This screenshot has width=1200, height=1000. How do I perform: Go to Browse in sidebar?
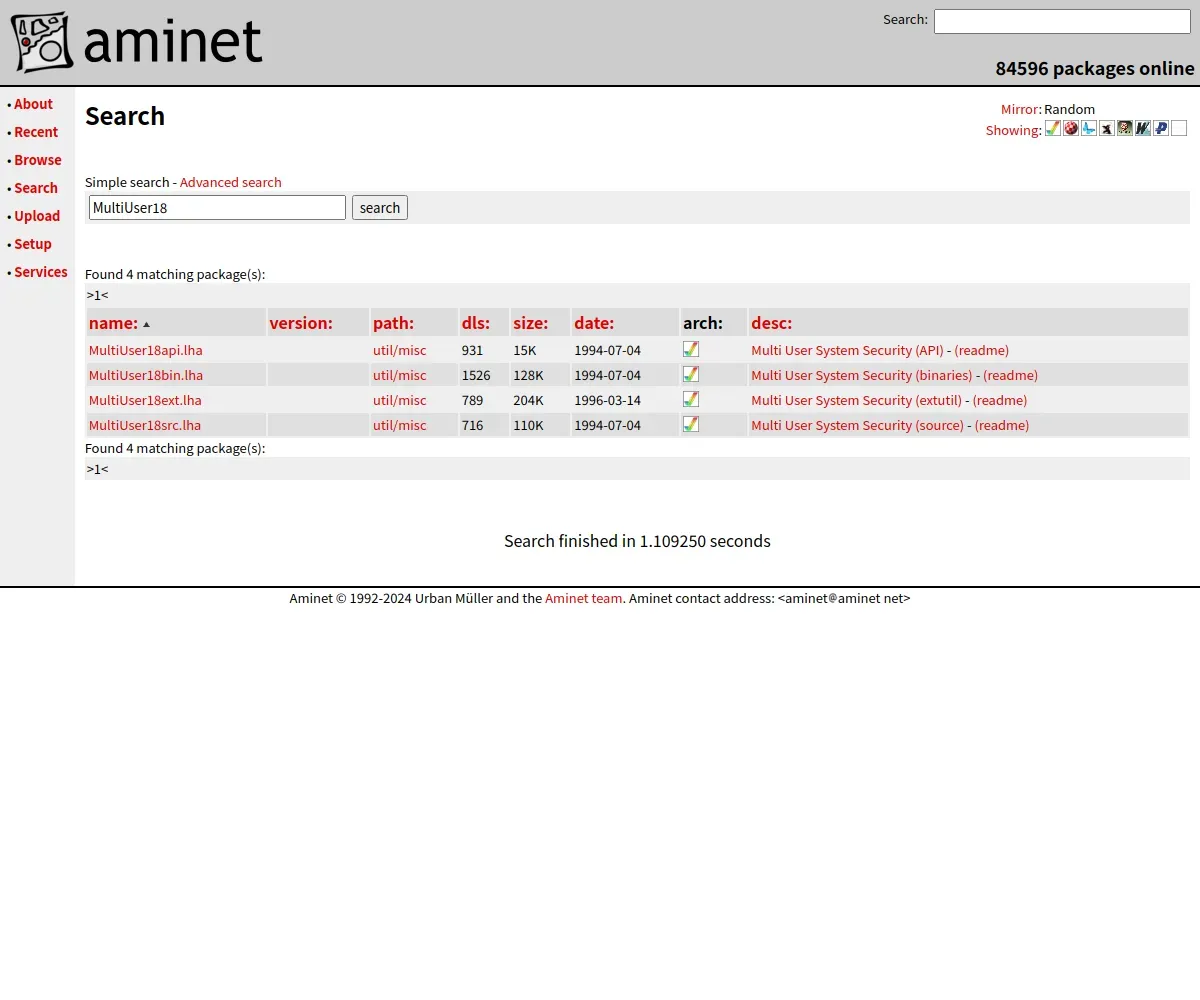click(38, 160)
